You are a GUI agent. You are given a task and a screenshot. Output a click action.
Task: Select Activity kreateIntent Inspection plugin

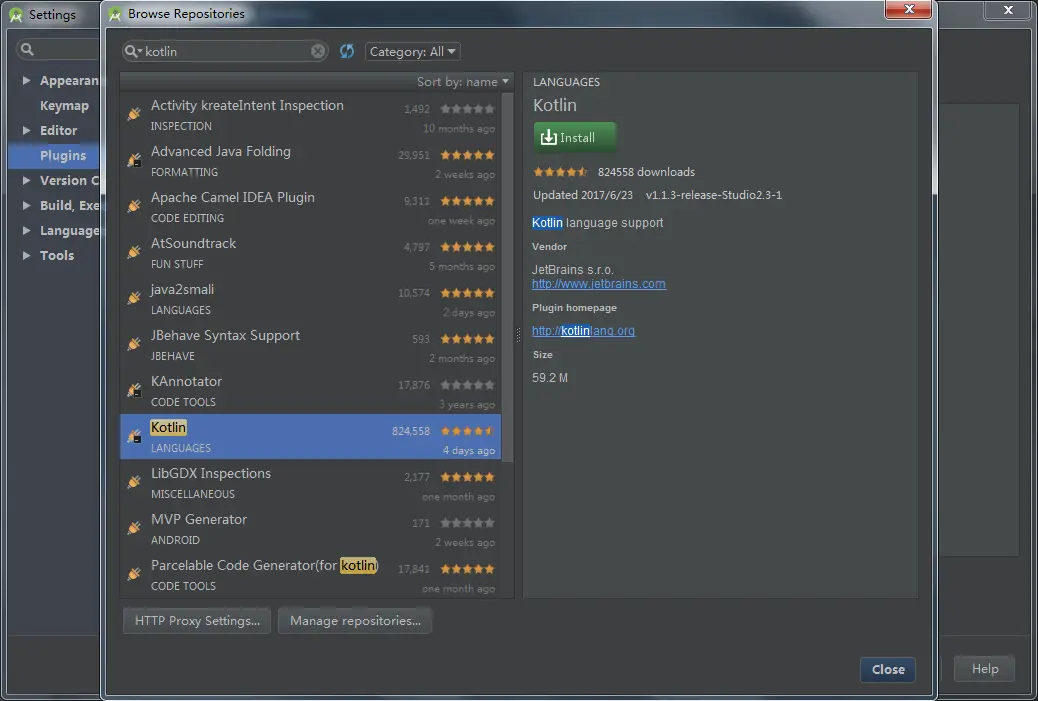pyautogui.click(x=310, y=115)
